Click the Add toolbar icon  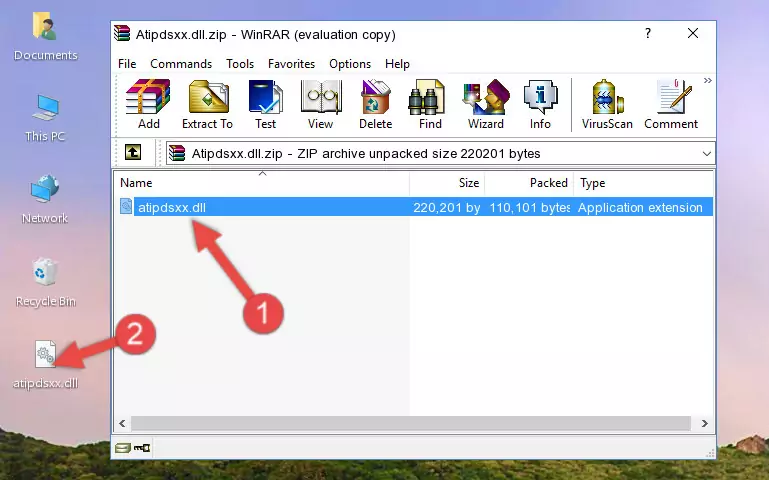pyautogui.click(x=148, y=104)
